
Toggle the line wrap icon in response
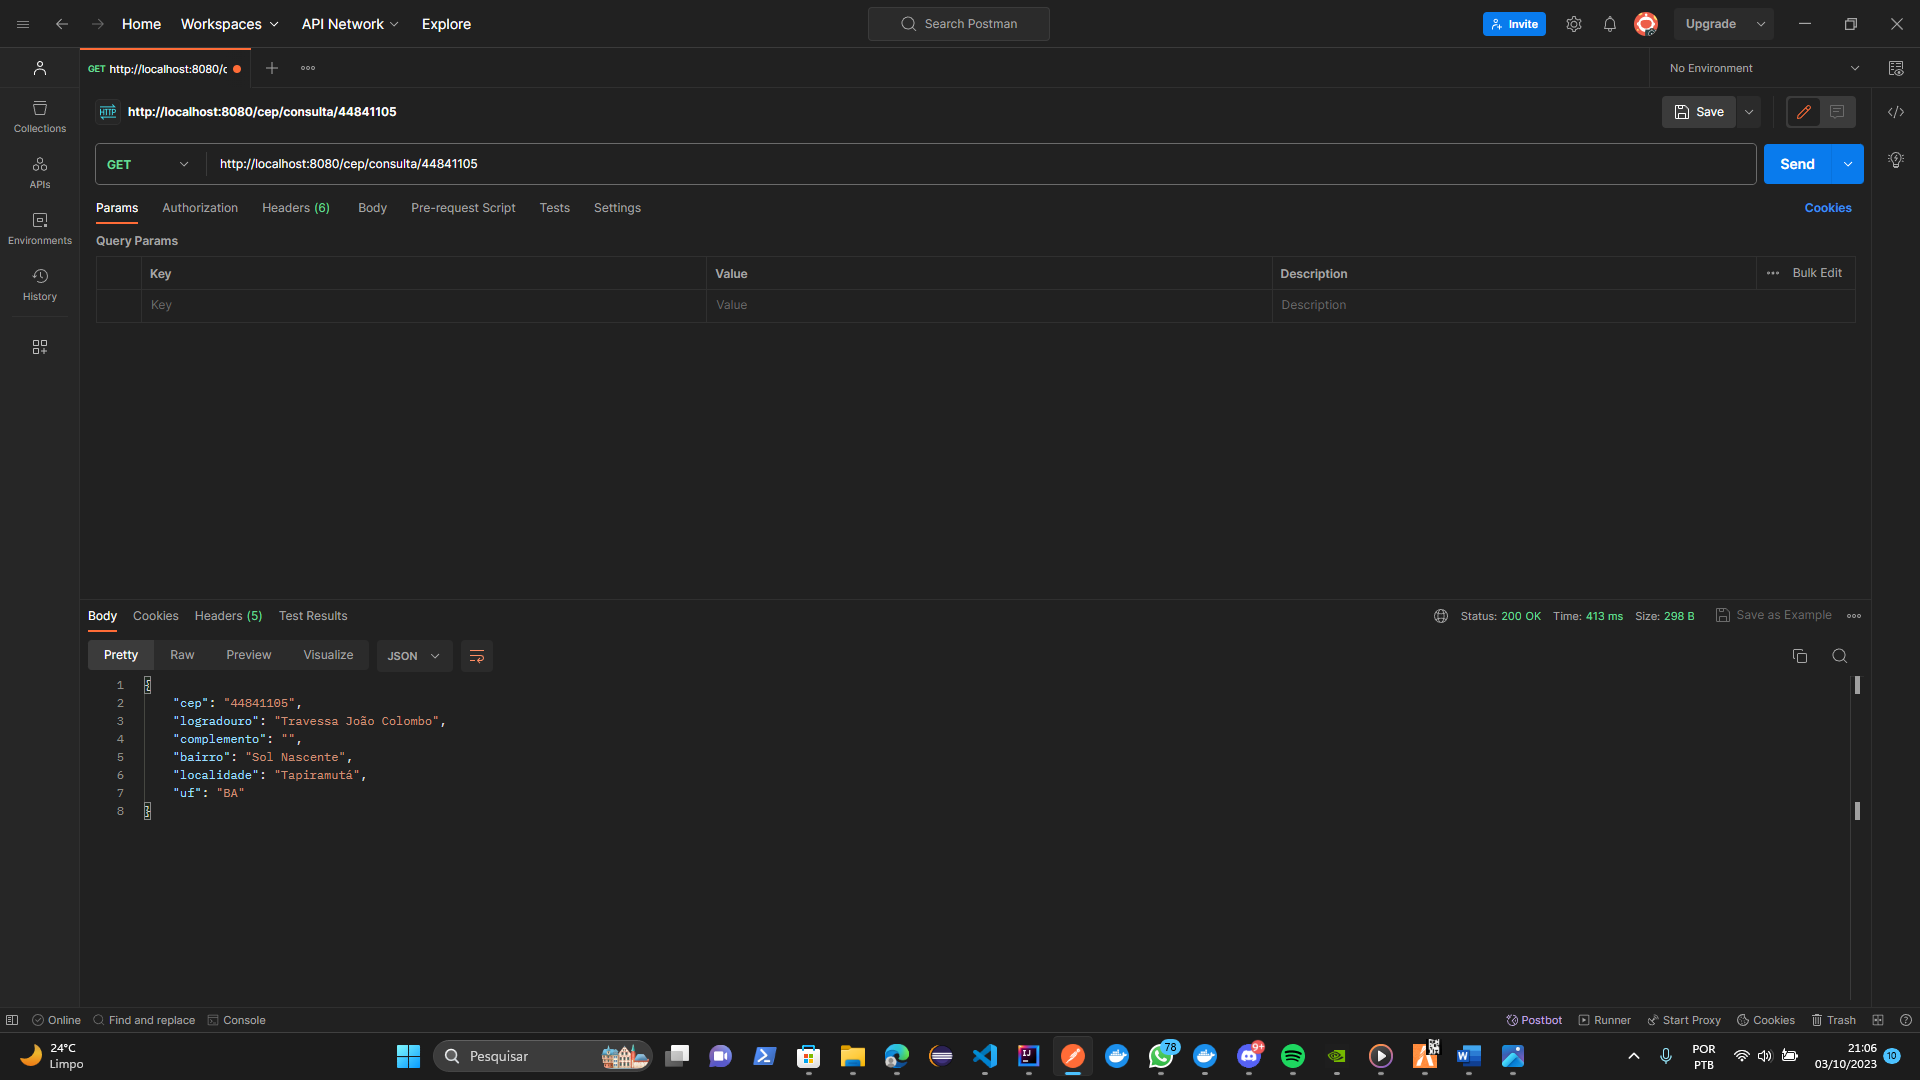tap(476, 656)
